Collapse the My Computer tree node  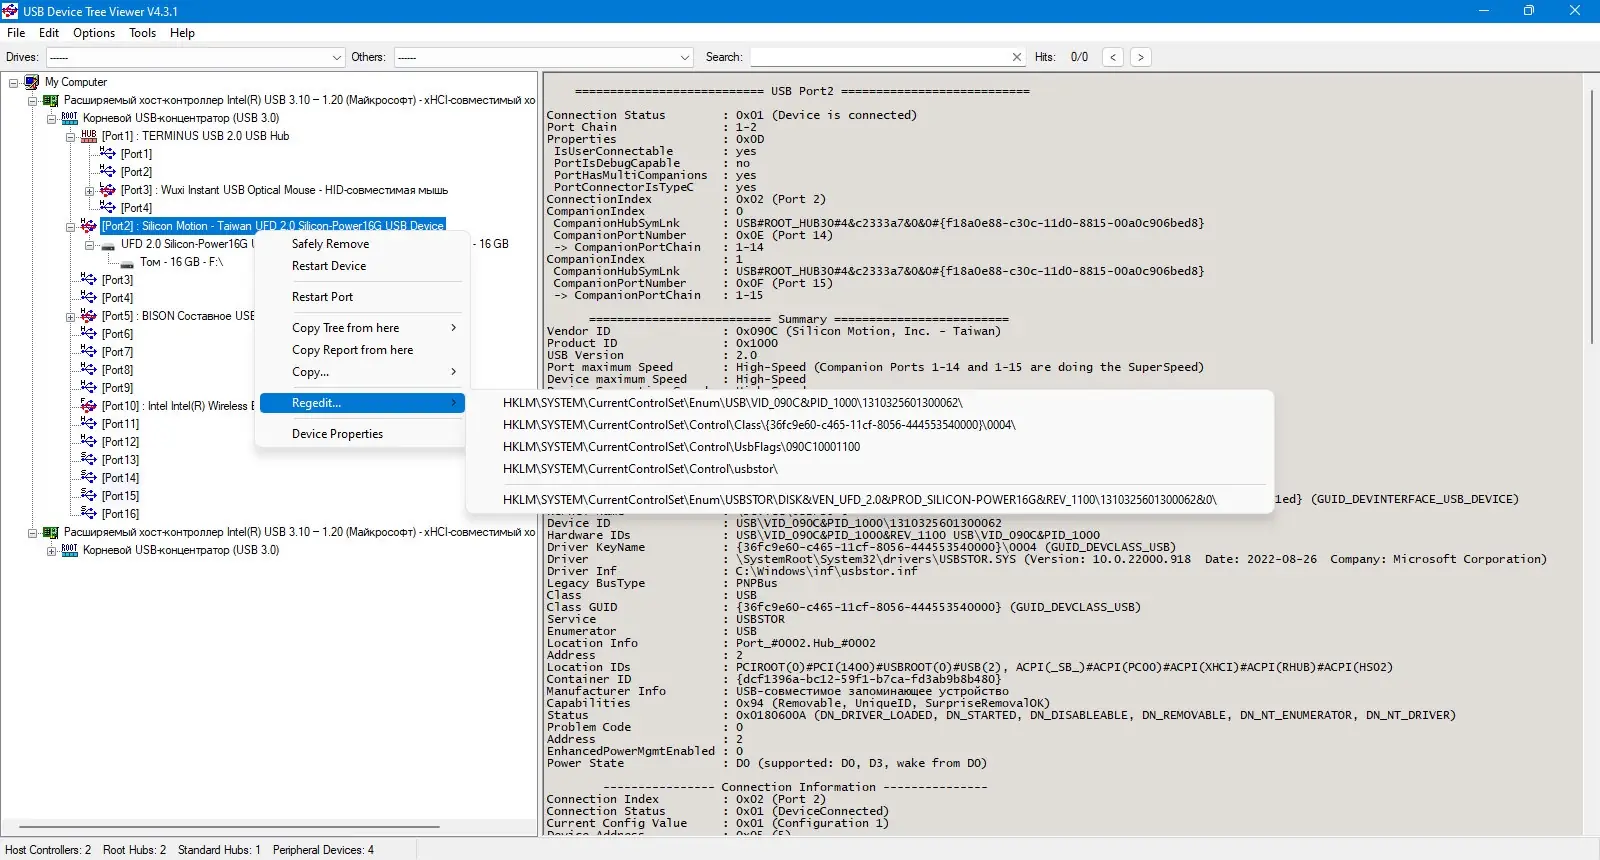(x=13, y=83)
